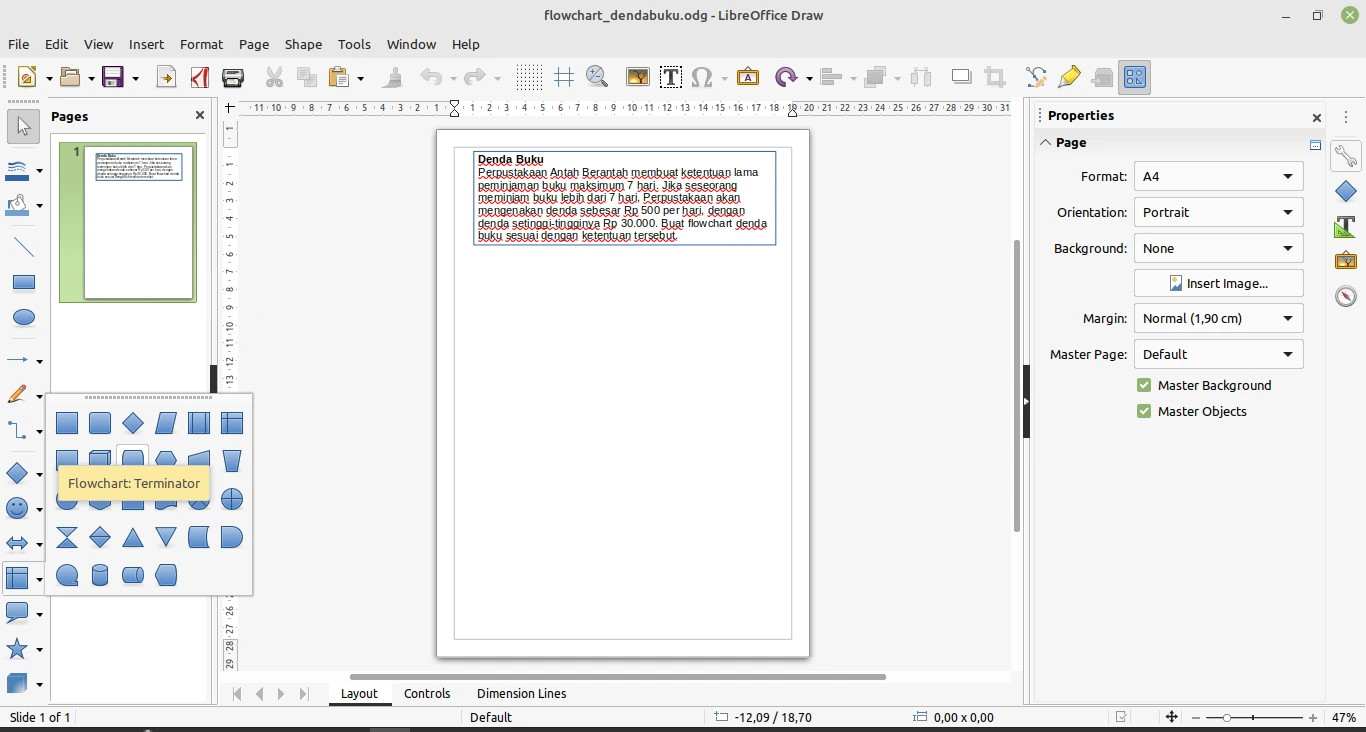This screenshot has width=1366, height=732.
Task: Choose the Insert Line tool
Action: [x=24, y=247]
